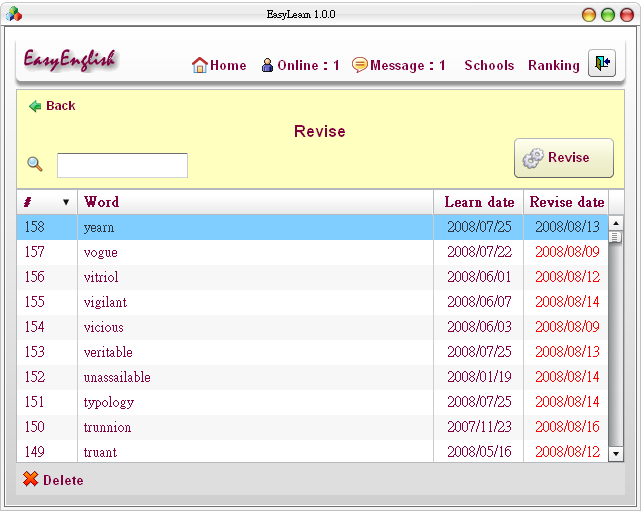Select the word 'typology'
Viewport: 641px width, 511px height.
[x=109, y=403]
